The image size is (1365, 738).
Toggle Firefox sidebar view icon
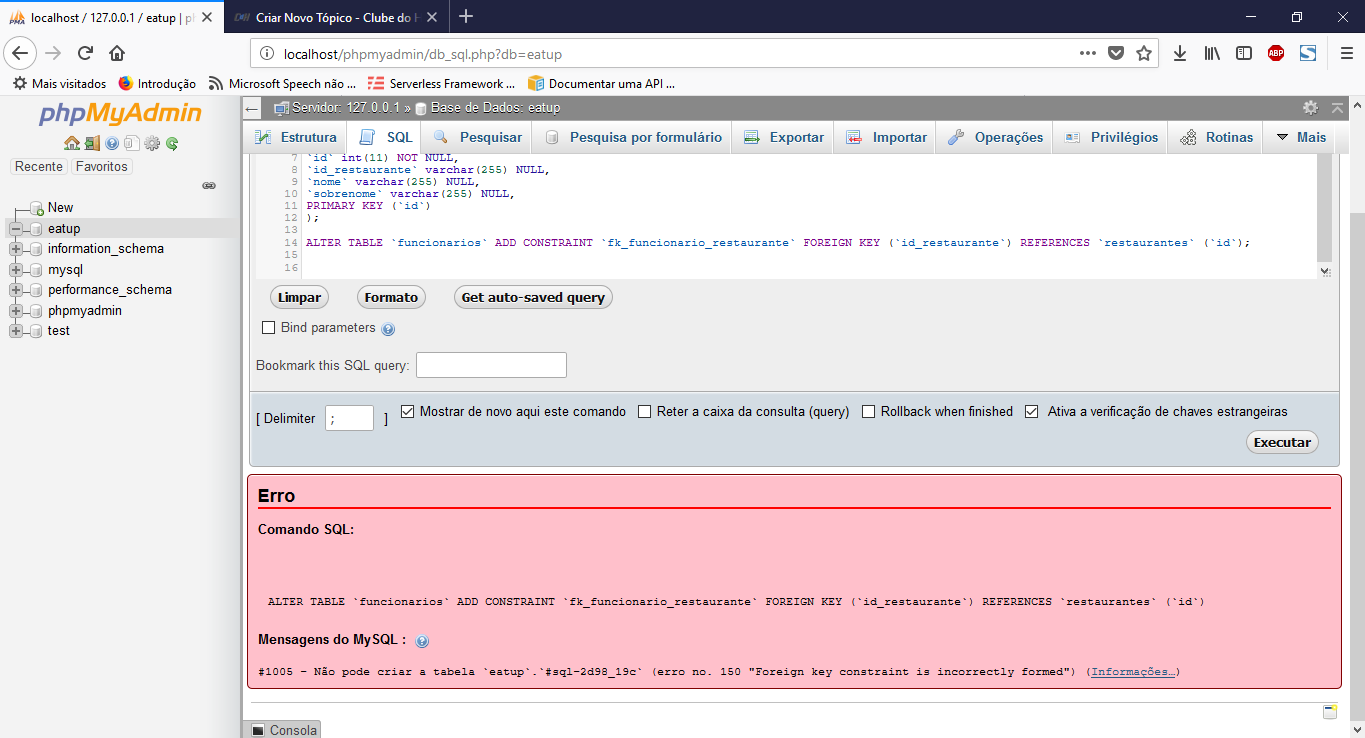(1244, 53)
